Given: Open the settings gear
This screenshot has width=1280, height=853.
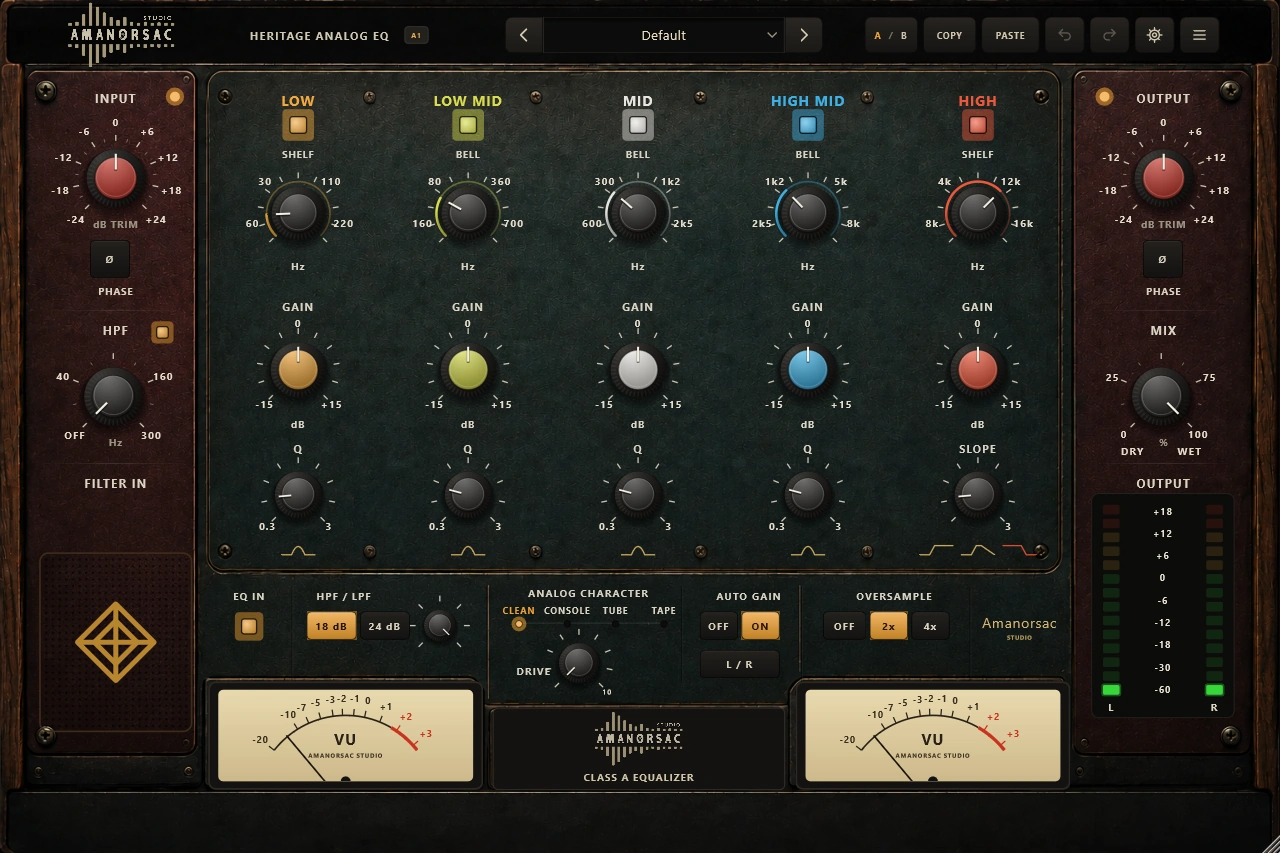Looking at the screenshot, I should [x=1154, y=35].
